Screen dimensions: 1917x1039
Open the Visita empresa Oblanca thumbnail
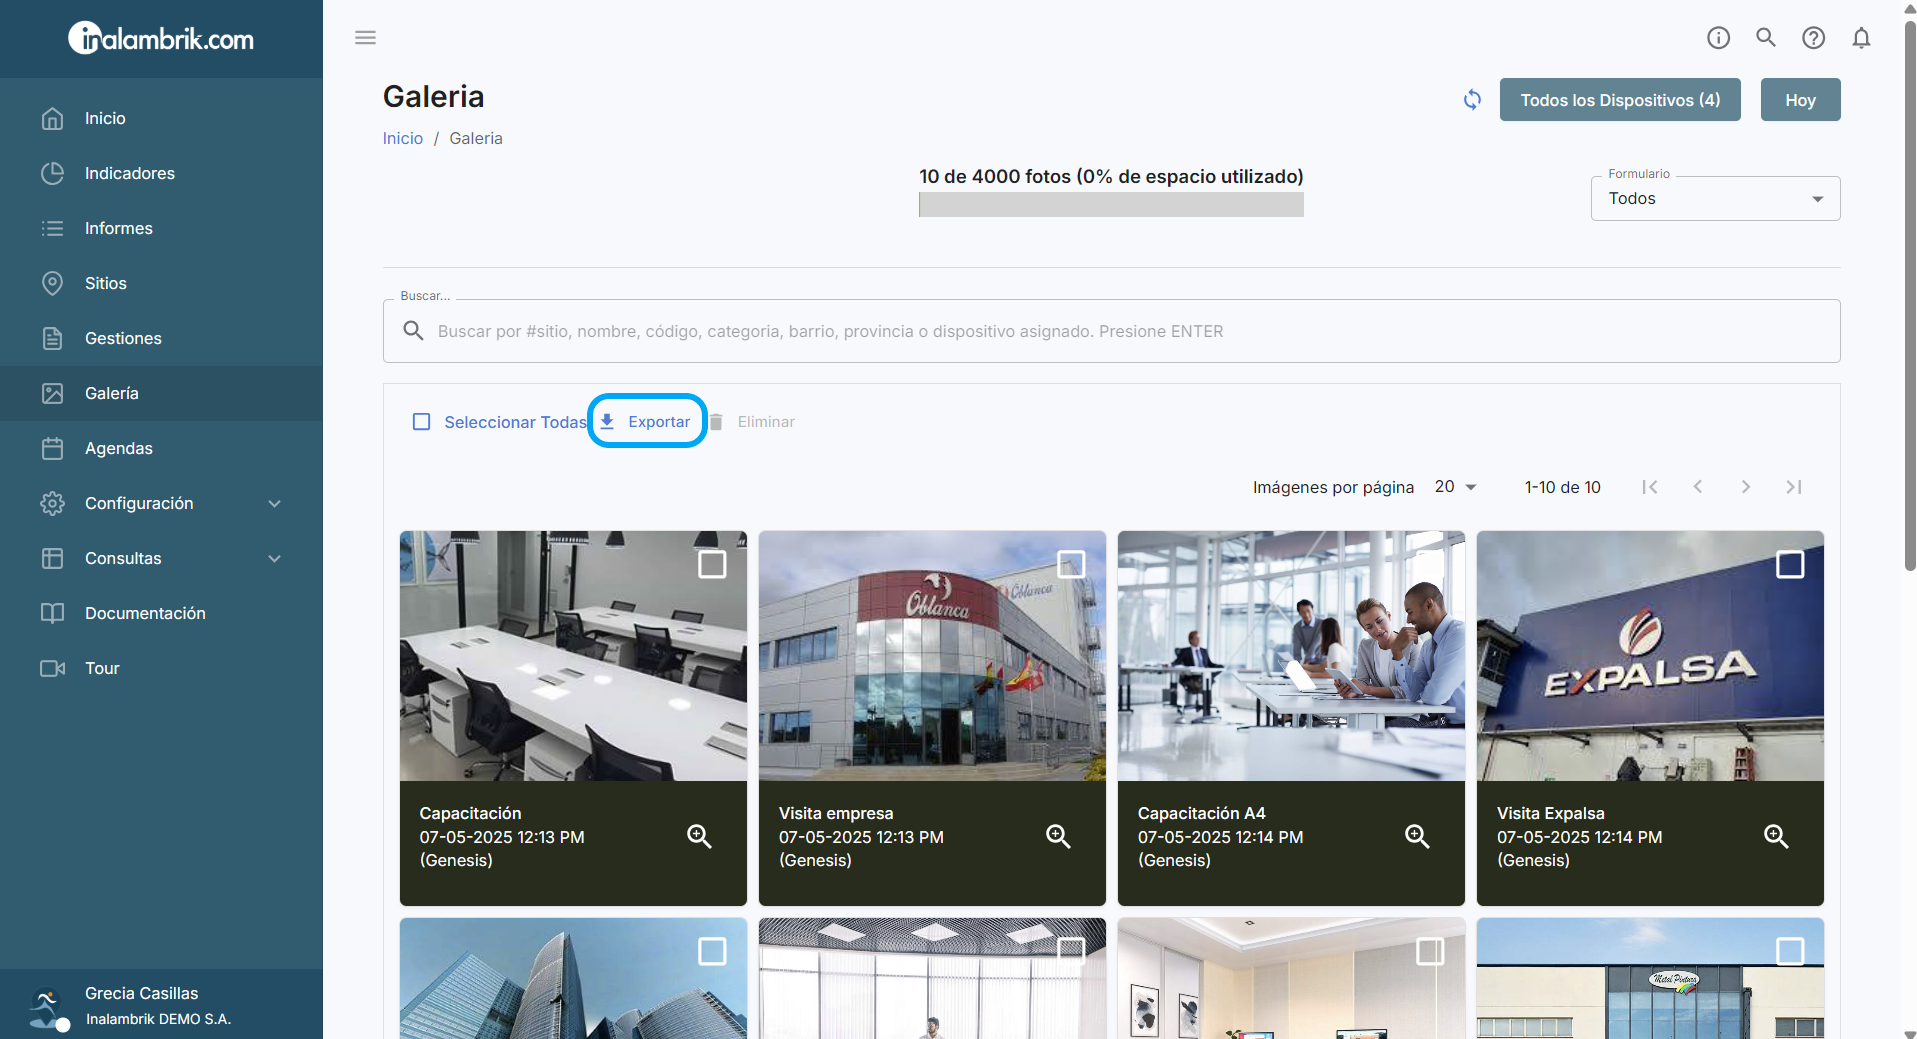932,656
